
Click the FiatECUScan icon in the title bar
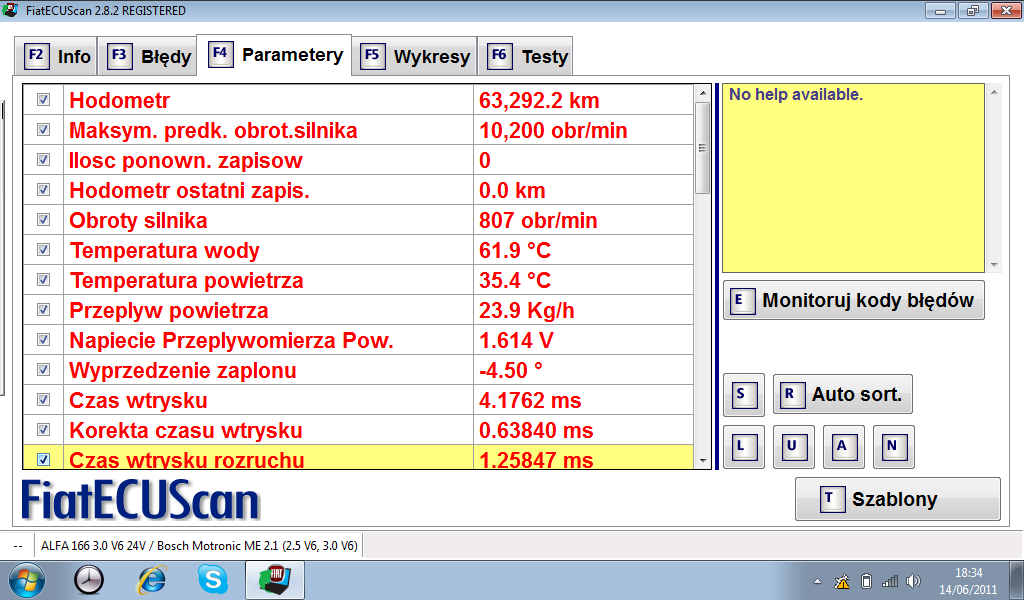[10, 10]
